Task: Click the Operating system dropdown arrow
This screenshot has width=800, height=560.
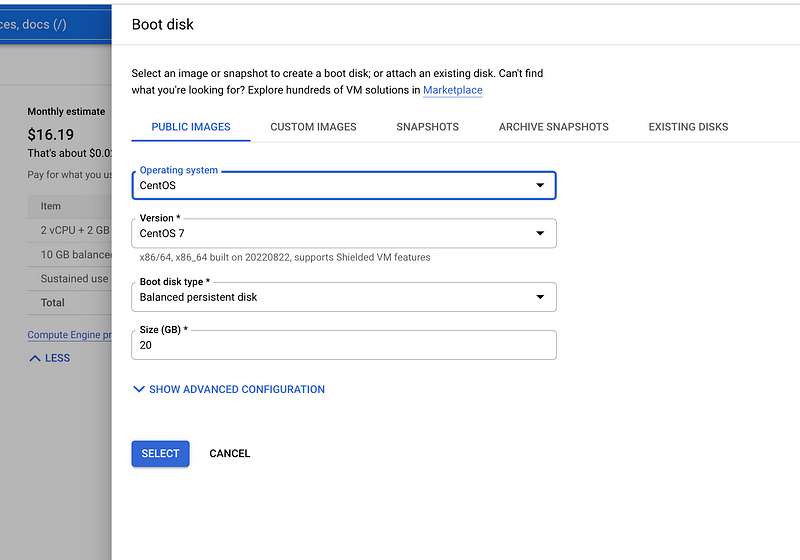Action: click(x=540, y=186)
